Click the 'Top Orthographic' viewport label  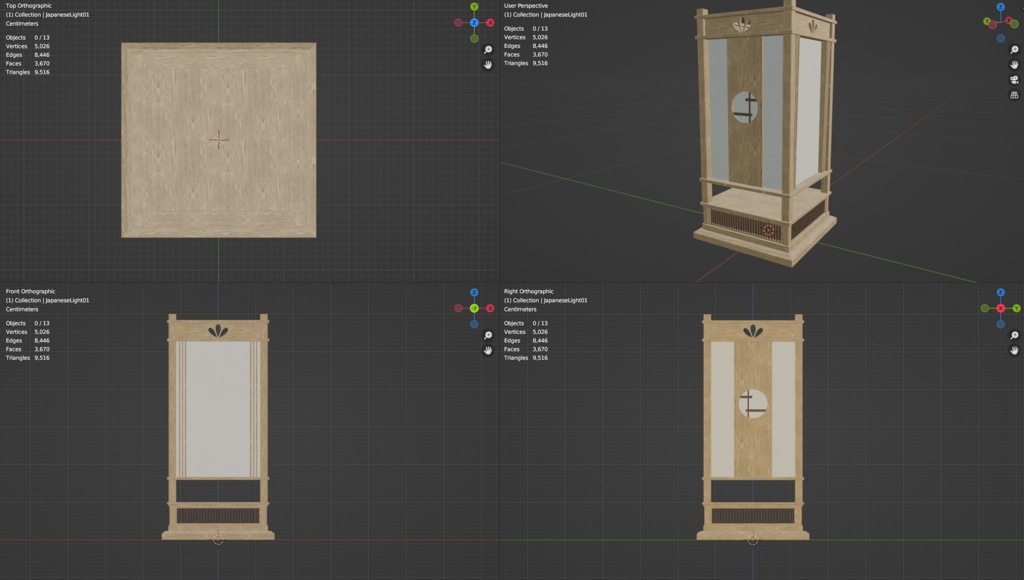coord(29,6)
